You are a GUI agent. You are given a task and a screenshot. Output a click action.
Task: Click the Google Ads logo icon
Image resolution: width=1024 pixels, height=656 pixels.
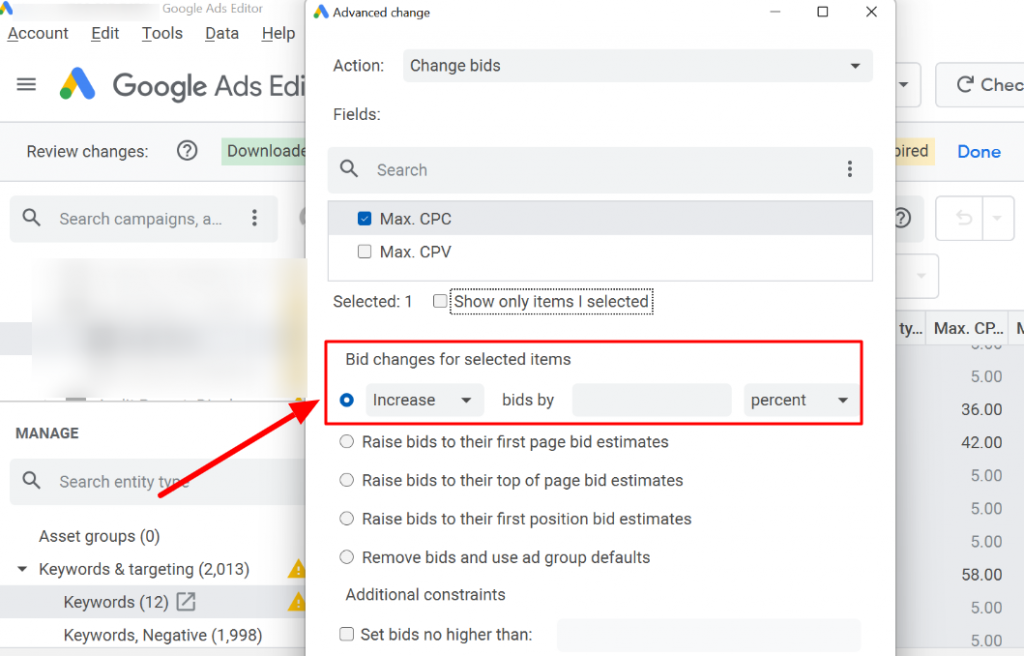(x=78, y=84)
